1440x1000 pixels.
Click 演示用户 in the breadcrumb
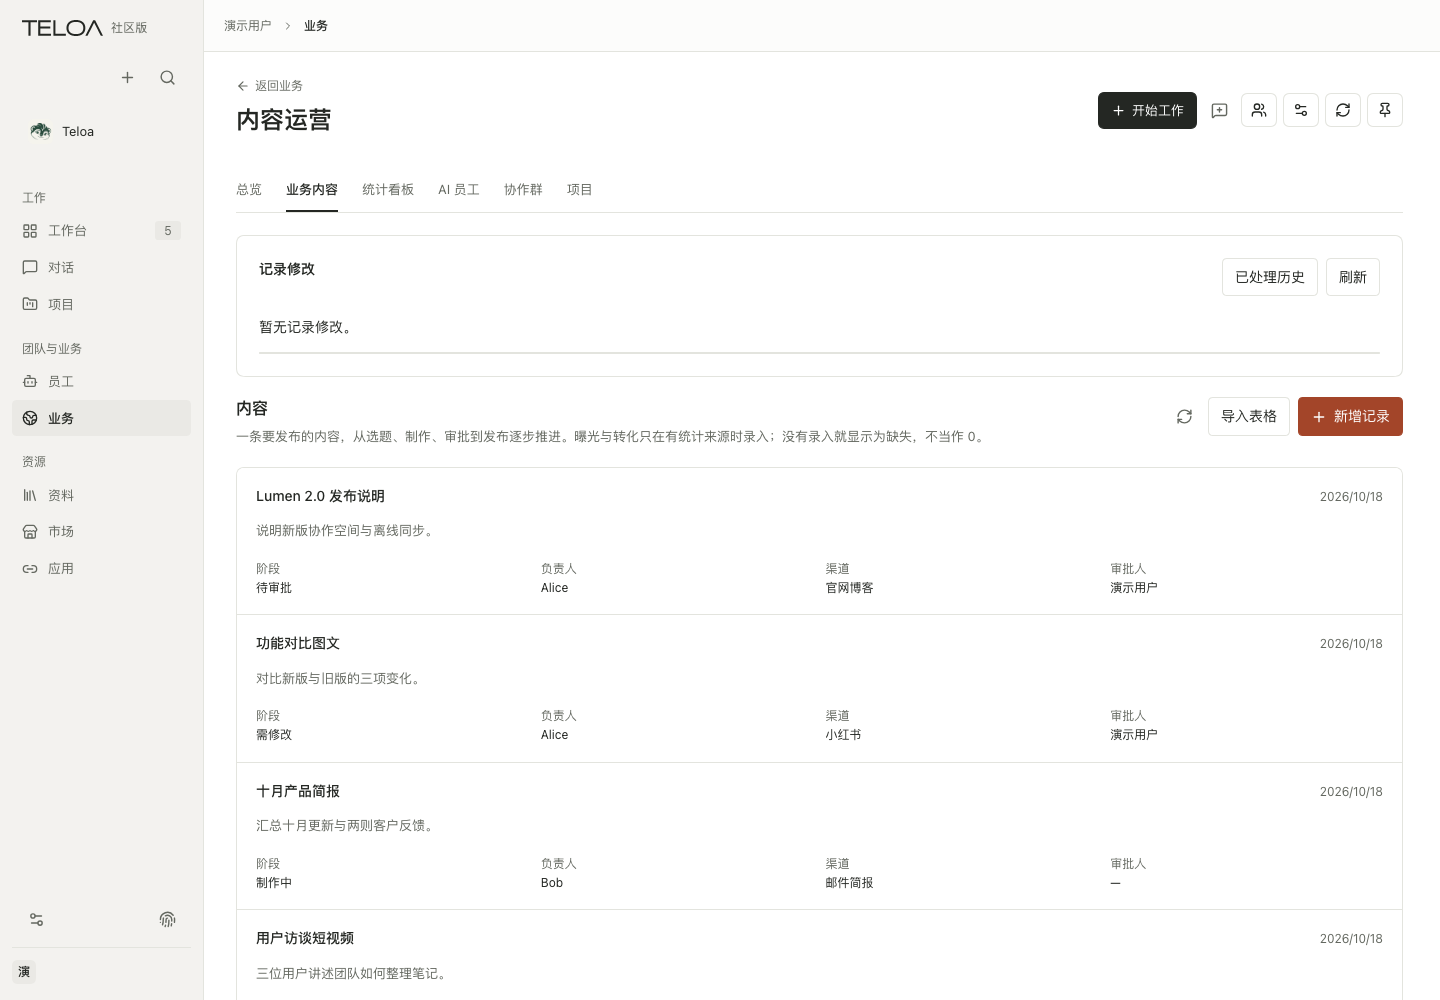248,26
